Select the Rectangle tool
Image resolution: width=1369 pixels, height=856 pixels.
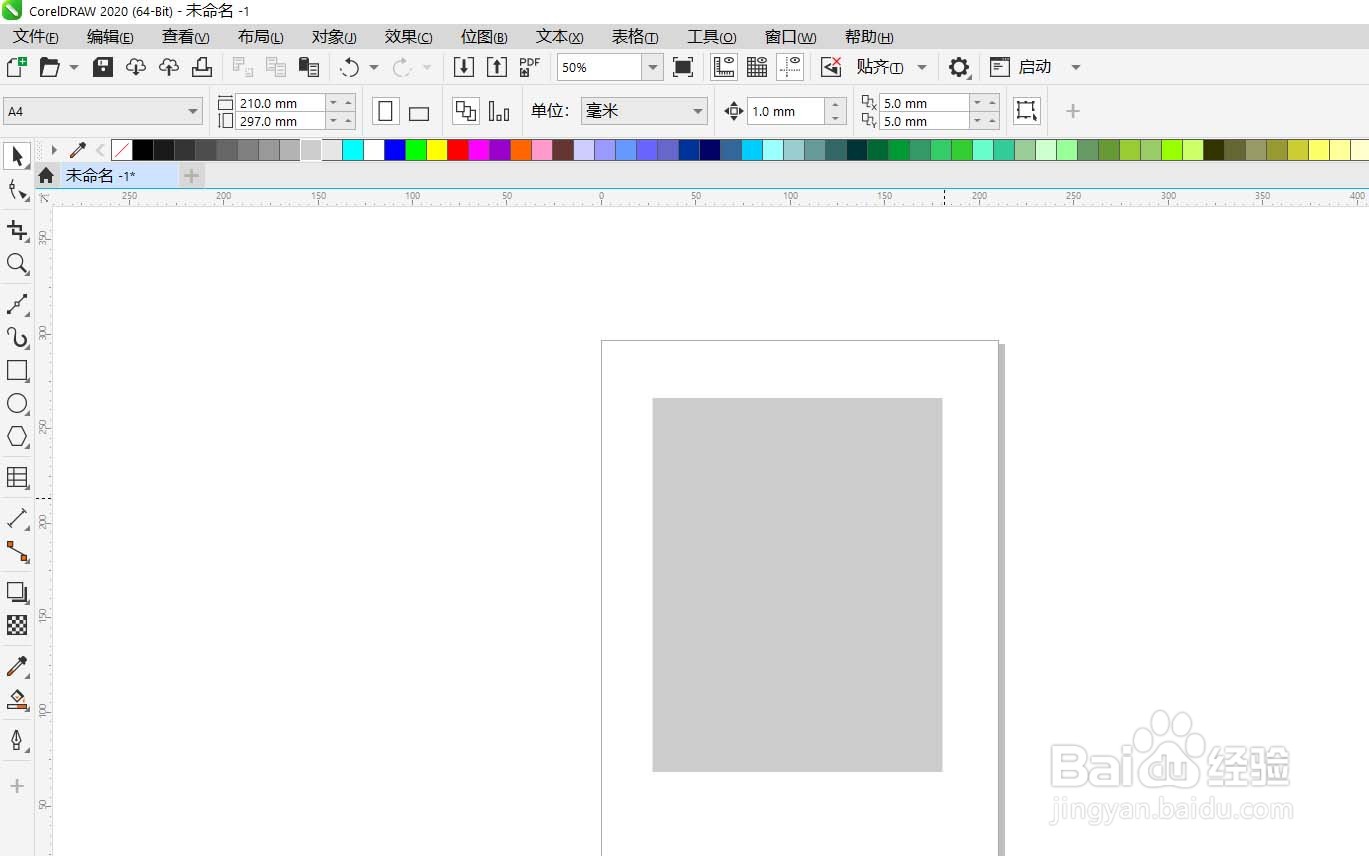17,371
